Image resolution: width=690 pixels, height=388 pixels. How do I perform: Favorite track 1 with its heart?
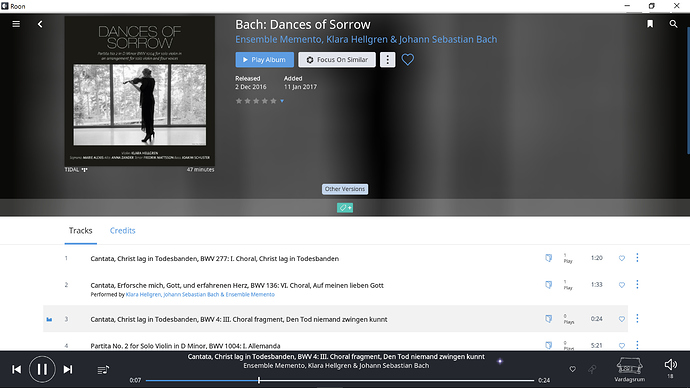click(x=621, y=258)
